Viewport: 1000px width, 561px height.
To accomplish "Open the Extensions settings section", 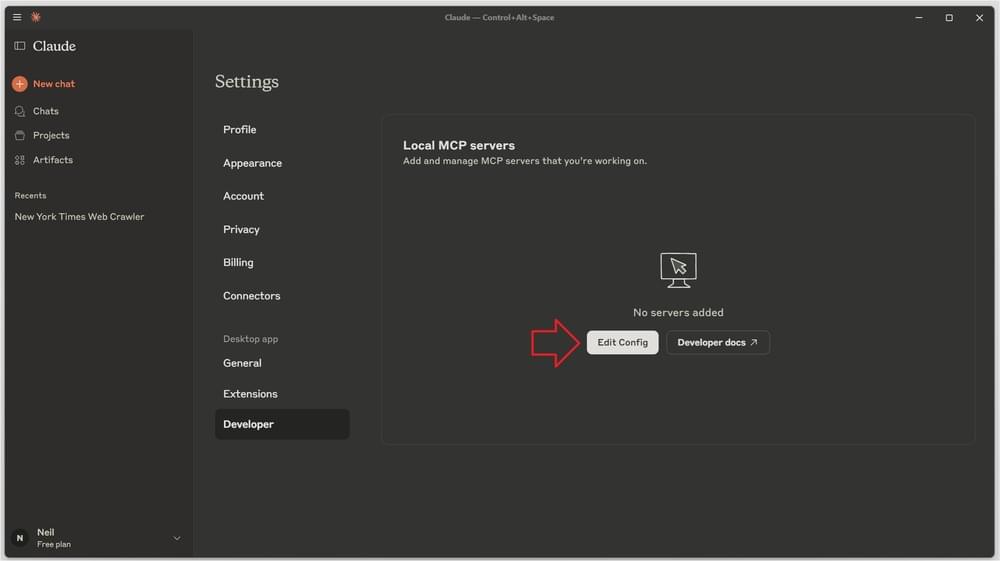I will coord(250,394).
